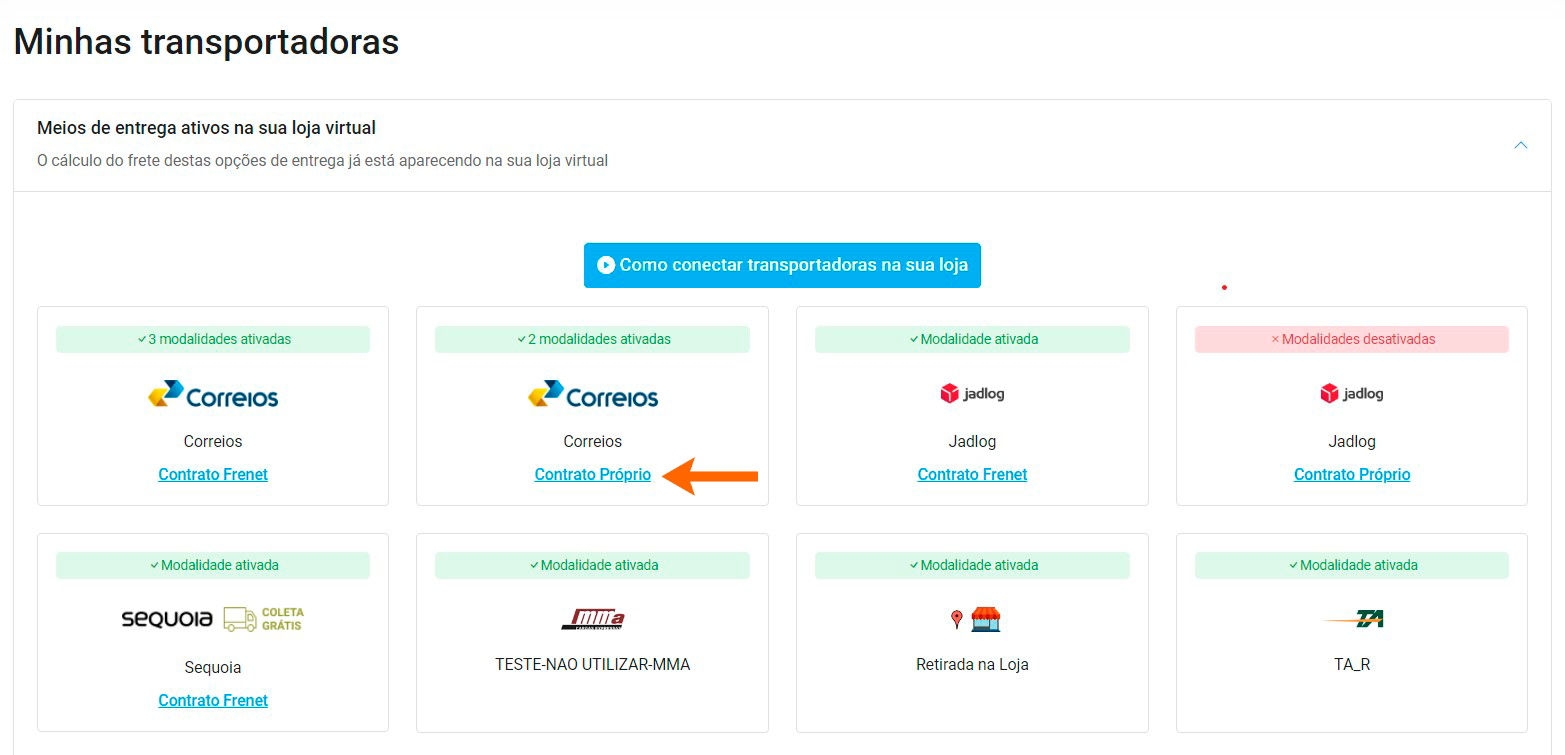1565x755 pixels.
Task: Click the 3 modalidades ativadas badge
Action: (213, 339)
